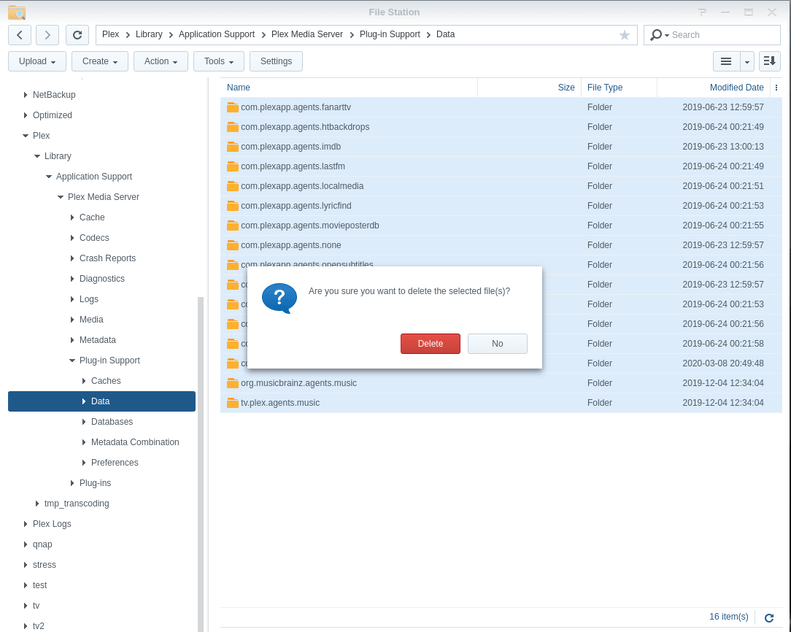Open the view mode dropdown arrow
Viewport: 791px width, 632px height.
[747, 61]
